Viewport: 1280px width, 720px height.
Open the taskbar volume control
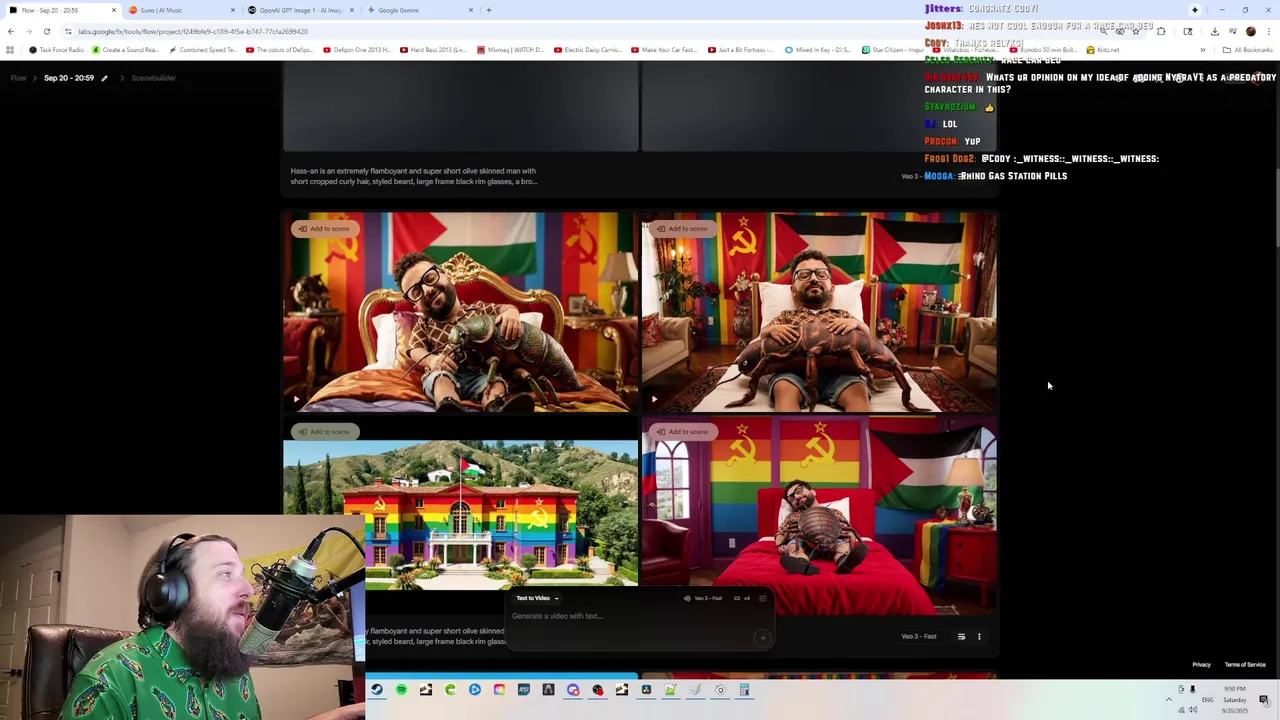[x=1193, y=710]
